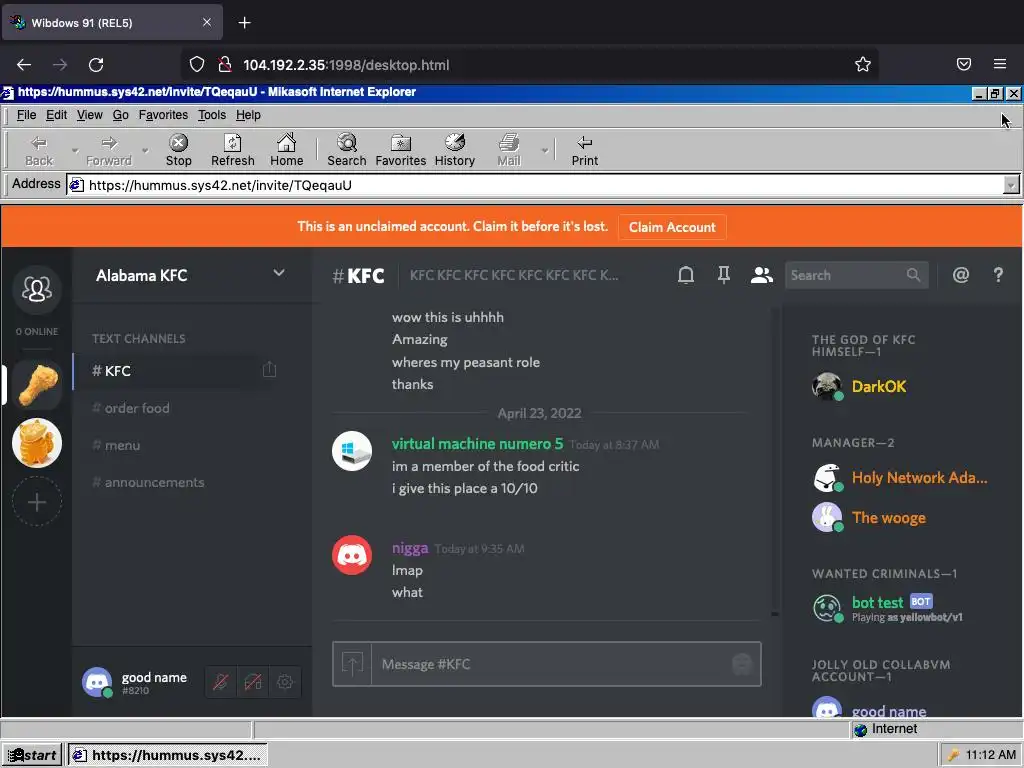This screenshot has width=1024, height=768.
Task: Click the taskbar clock 11:12 AM
Action: [x=991, y=755]
